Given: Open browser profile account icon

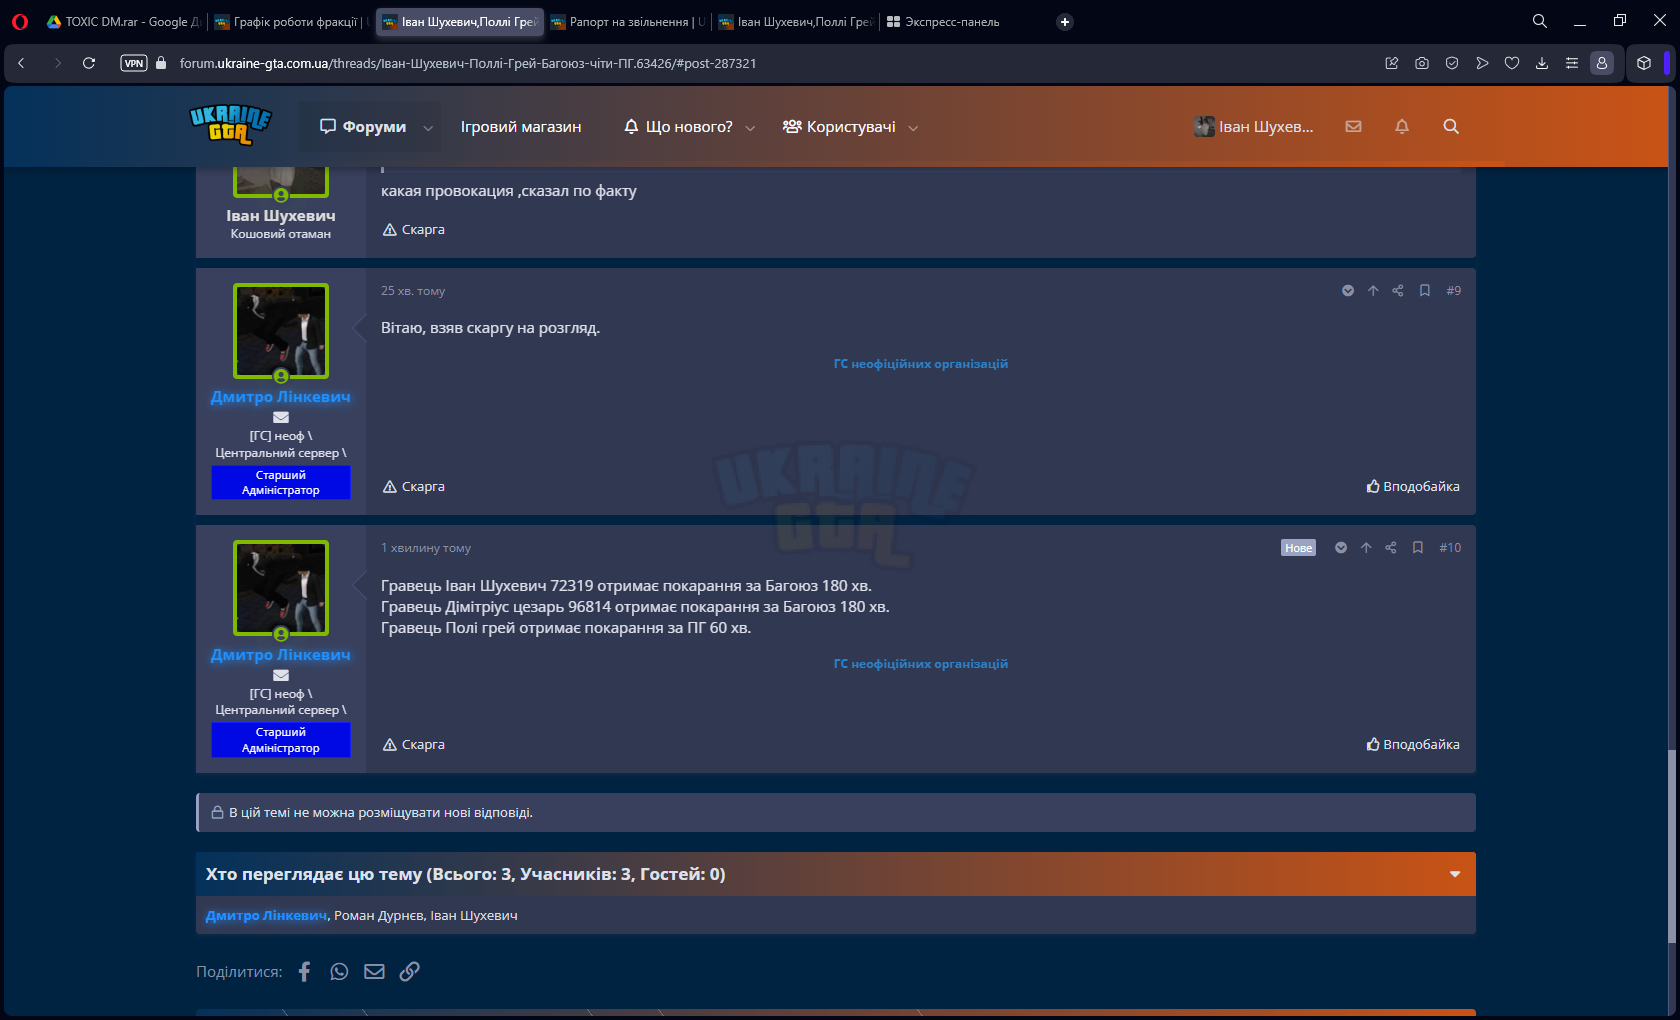Looking at the screenshot, I should pos(1602,63).
